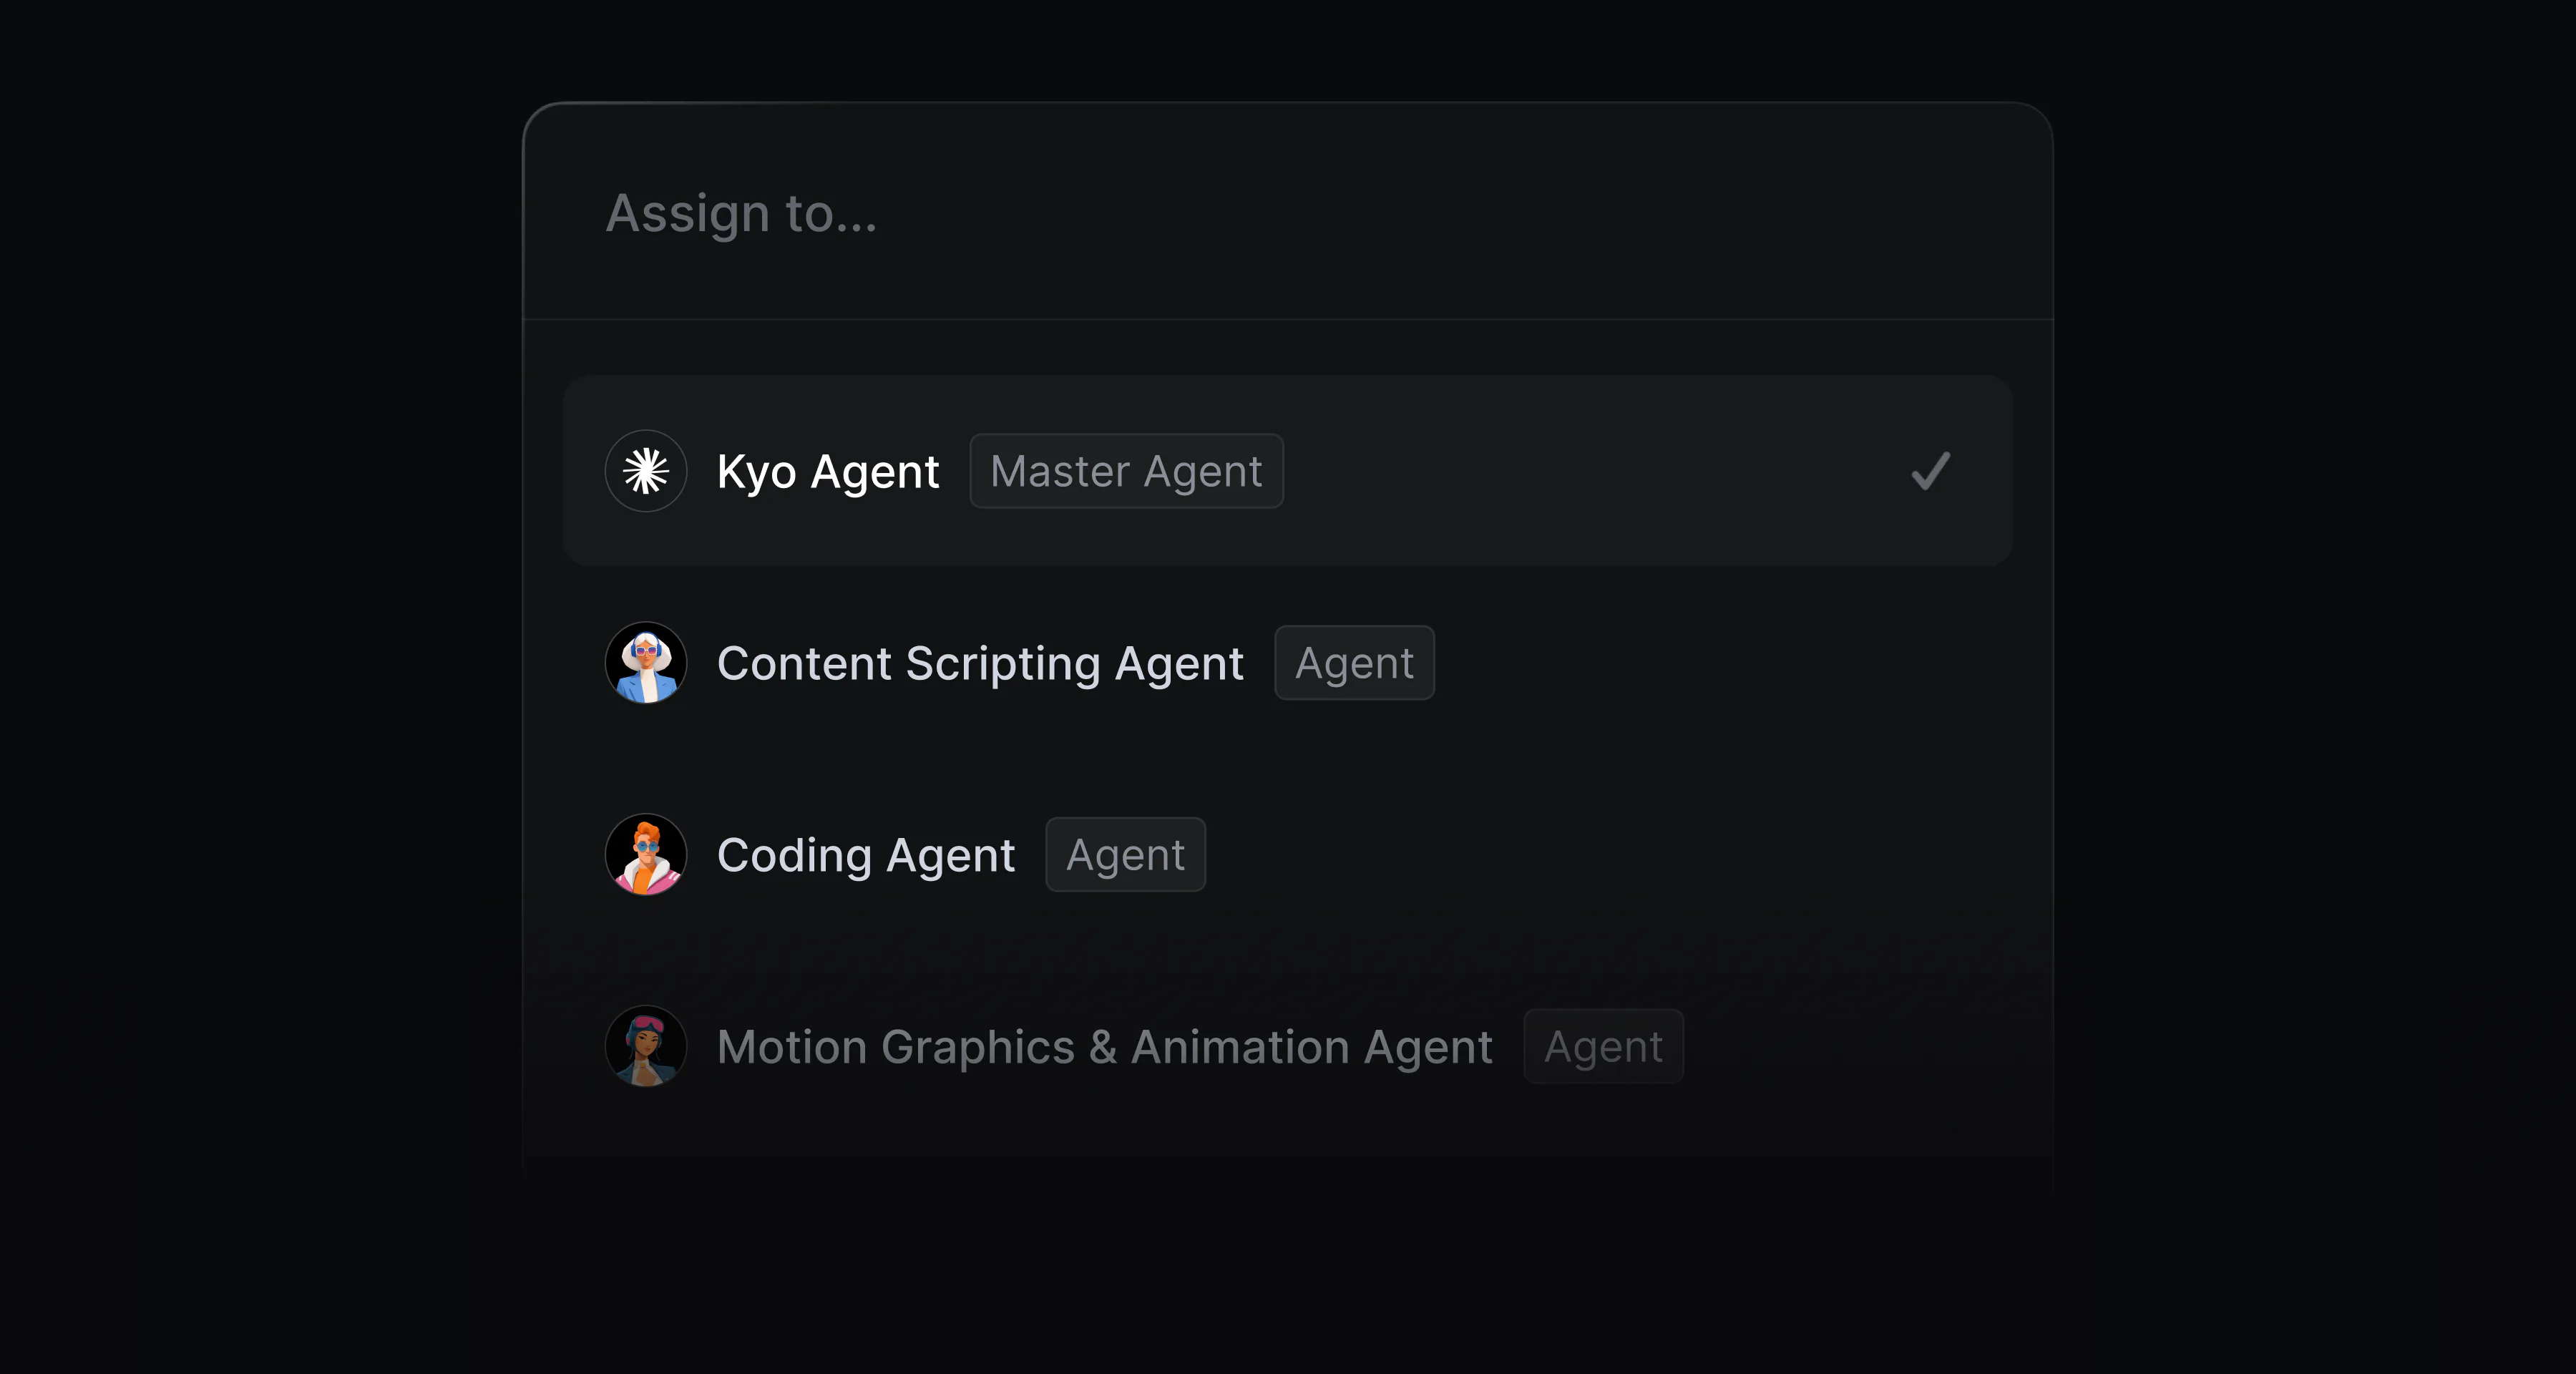Viewport: 2576px width, 1374px height.
Task: Click the Agent badge beside Content Scripting Agent
Action: tap(1354, 663)
